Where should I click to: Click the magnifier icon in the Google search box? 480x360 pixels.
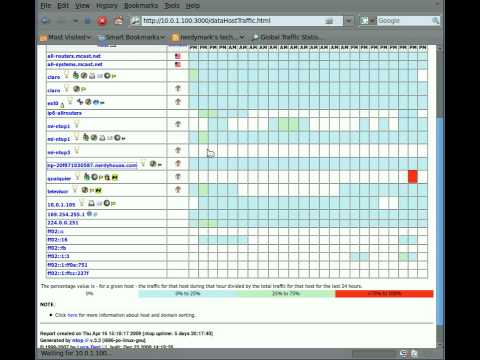tap(435, 21)
